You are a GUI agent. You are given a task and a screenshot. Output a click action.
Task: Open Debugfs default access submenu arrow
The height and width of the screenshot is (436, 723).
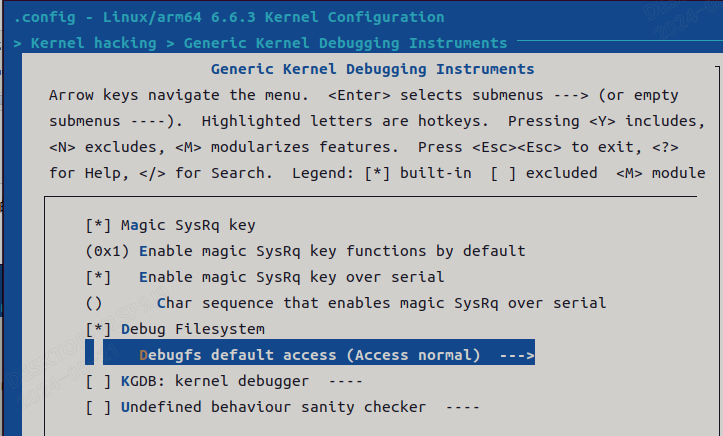[x=517, y=355]
